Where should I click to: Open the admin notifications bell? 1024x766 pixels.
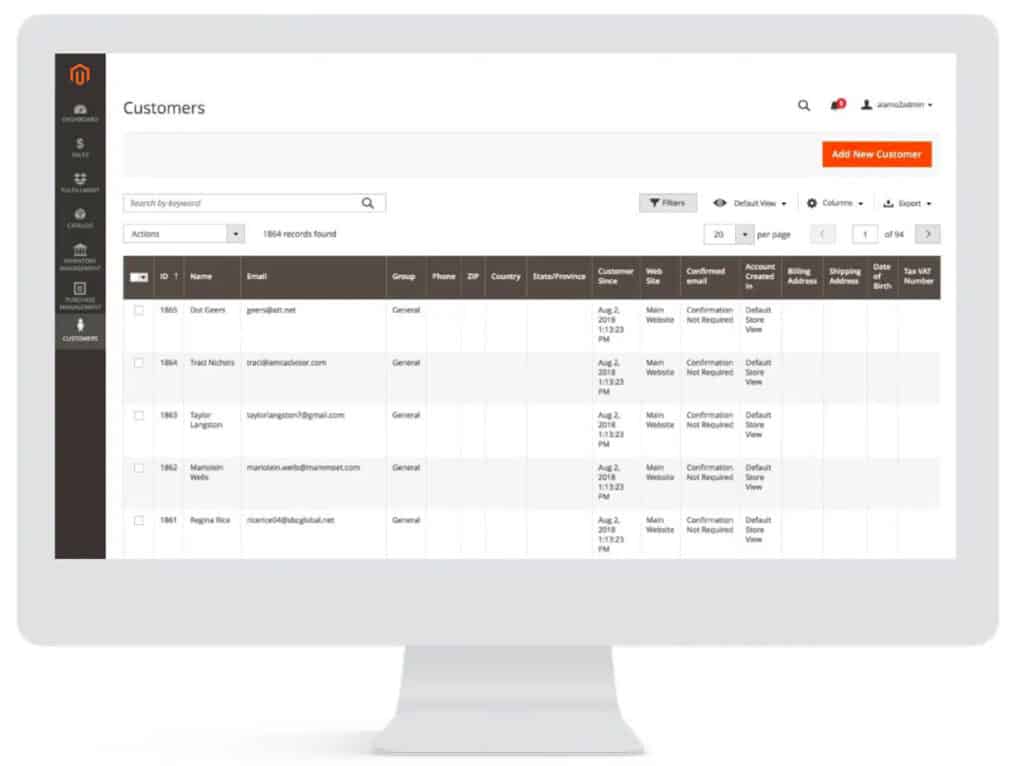click(835, 105)
